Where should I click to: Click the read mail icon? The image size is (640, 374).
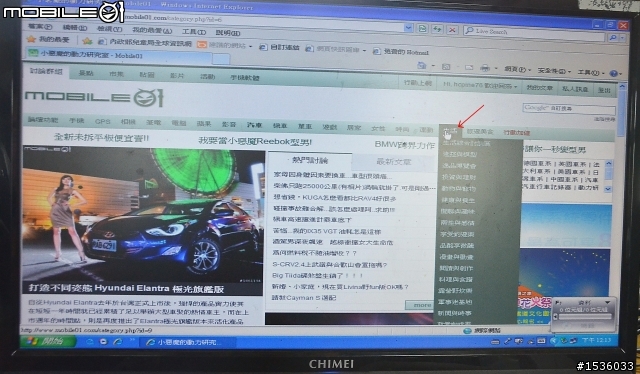(469, 68)
